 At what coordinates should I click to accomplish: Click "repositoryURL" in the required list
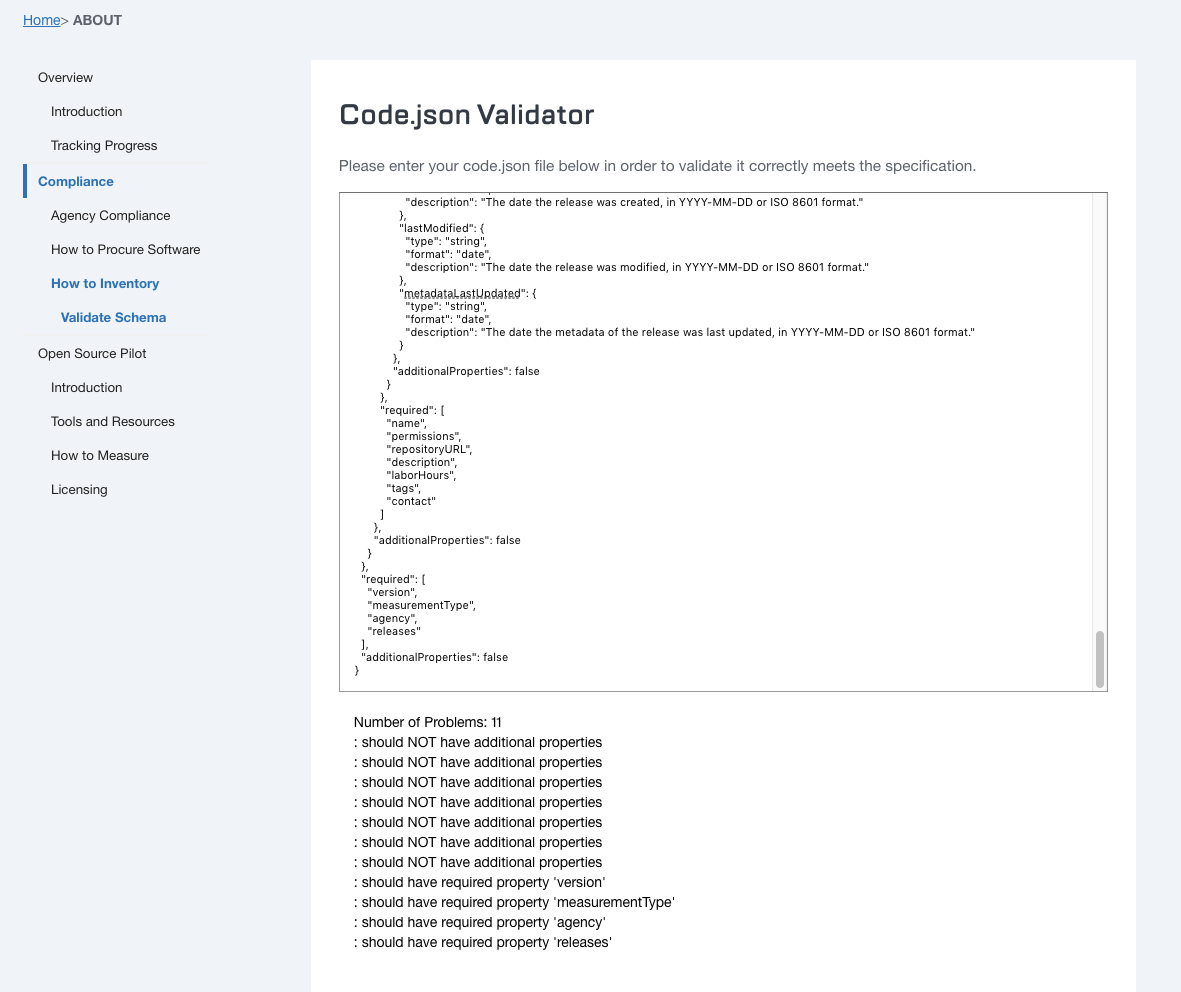point(429,449)
